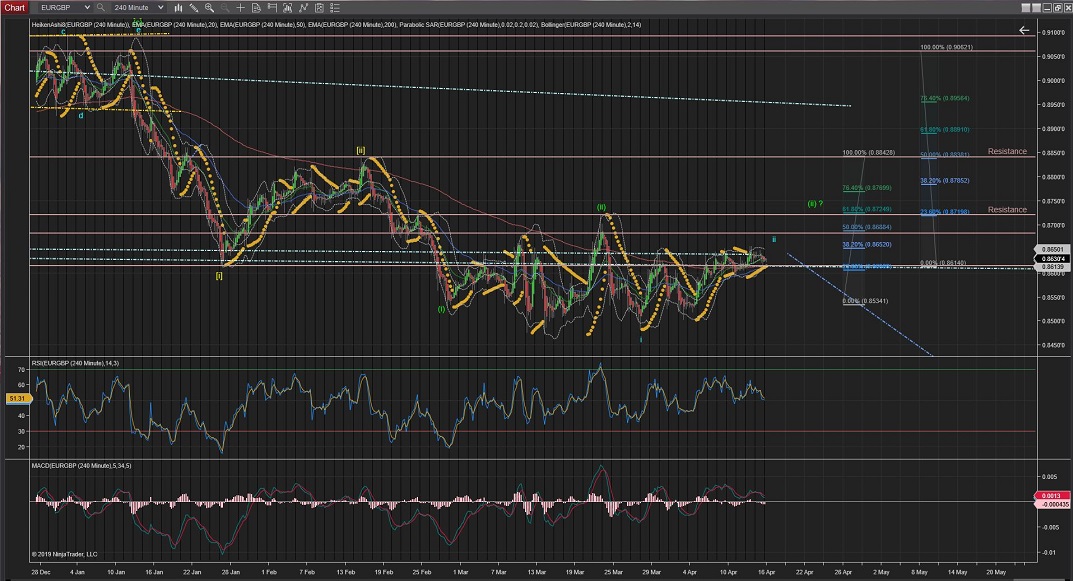Click the 50.00% (0.86884) Fibonacci label
The width and height of the screenshot is (1073, 581).
(866, 227)
